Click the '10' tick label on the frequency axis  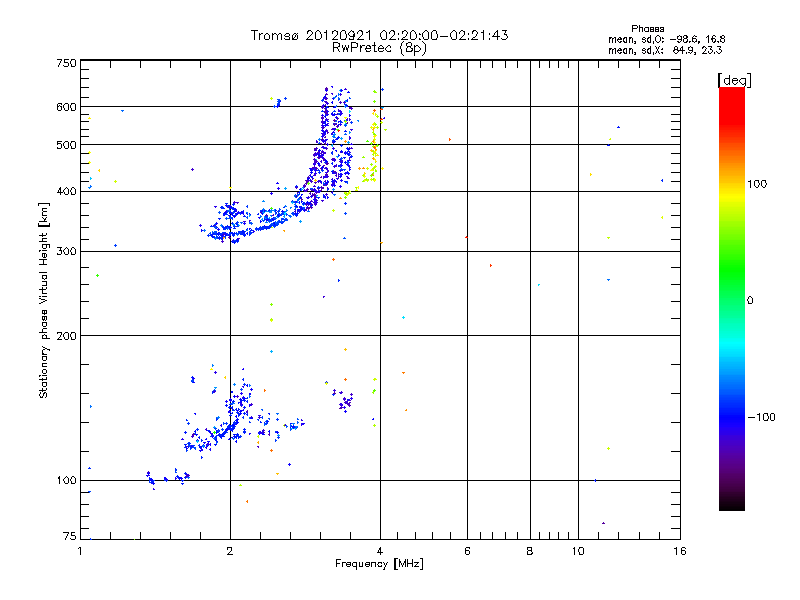click(x=578, y=551)
